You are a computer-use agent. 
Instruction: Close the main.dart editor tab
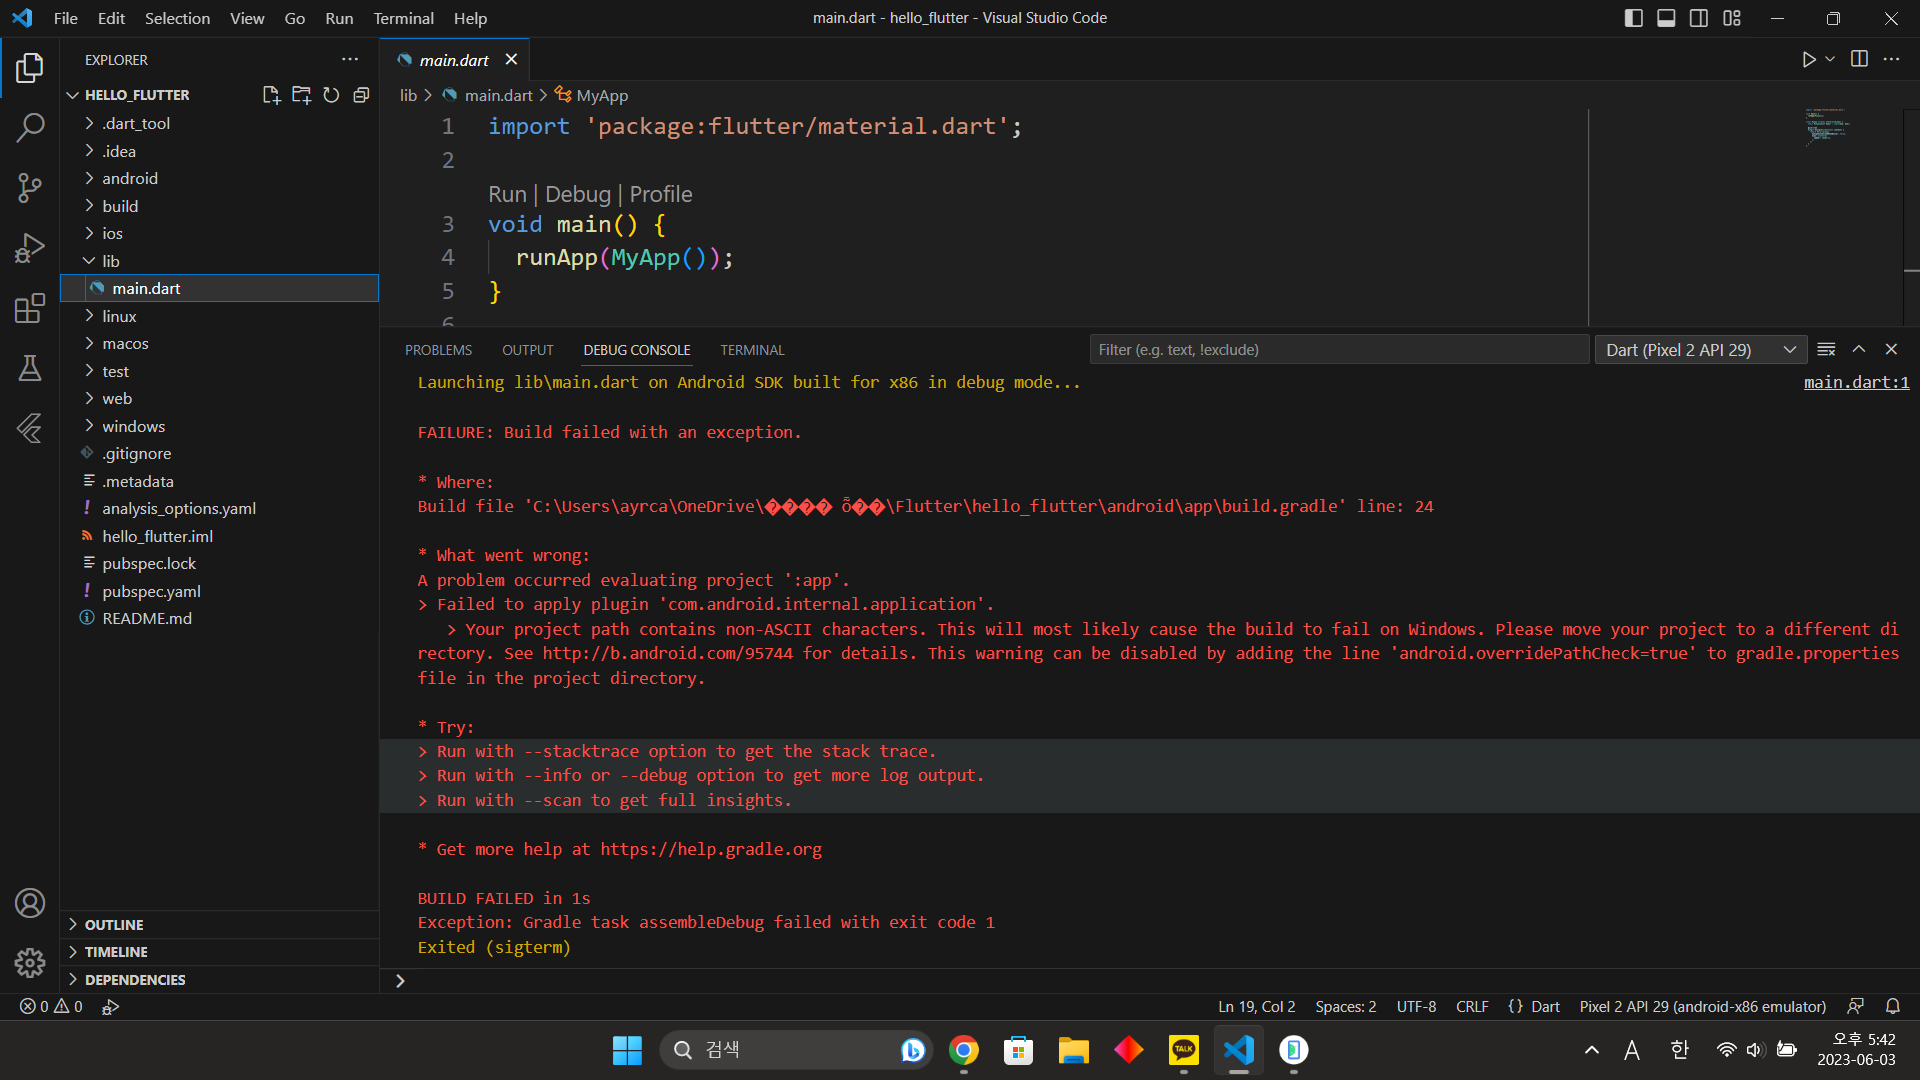[511, 60]
